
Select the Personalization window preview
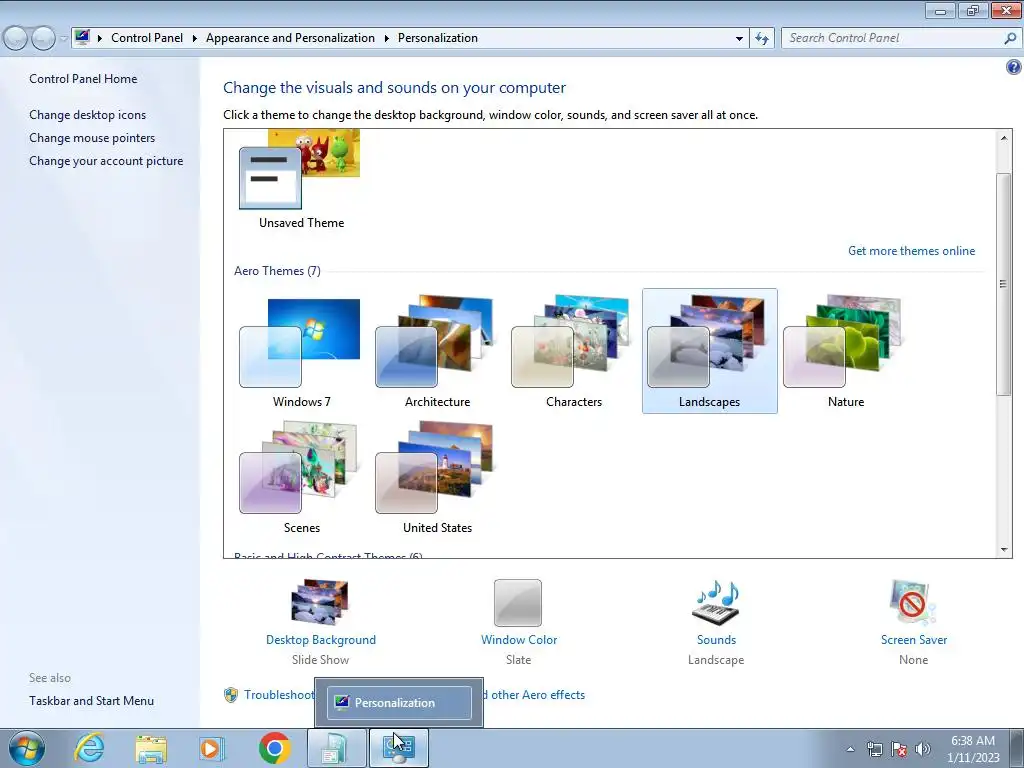point(399,703)
